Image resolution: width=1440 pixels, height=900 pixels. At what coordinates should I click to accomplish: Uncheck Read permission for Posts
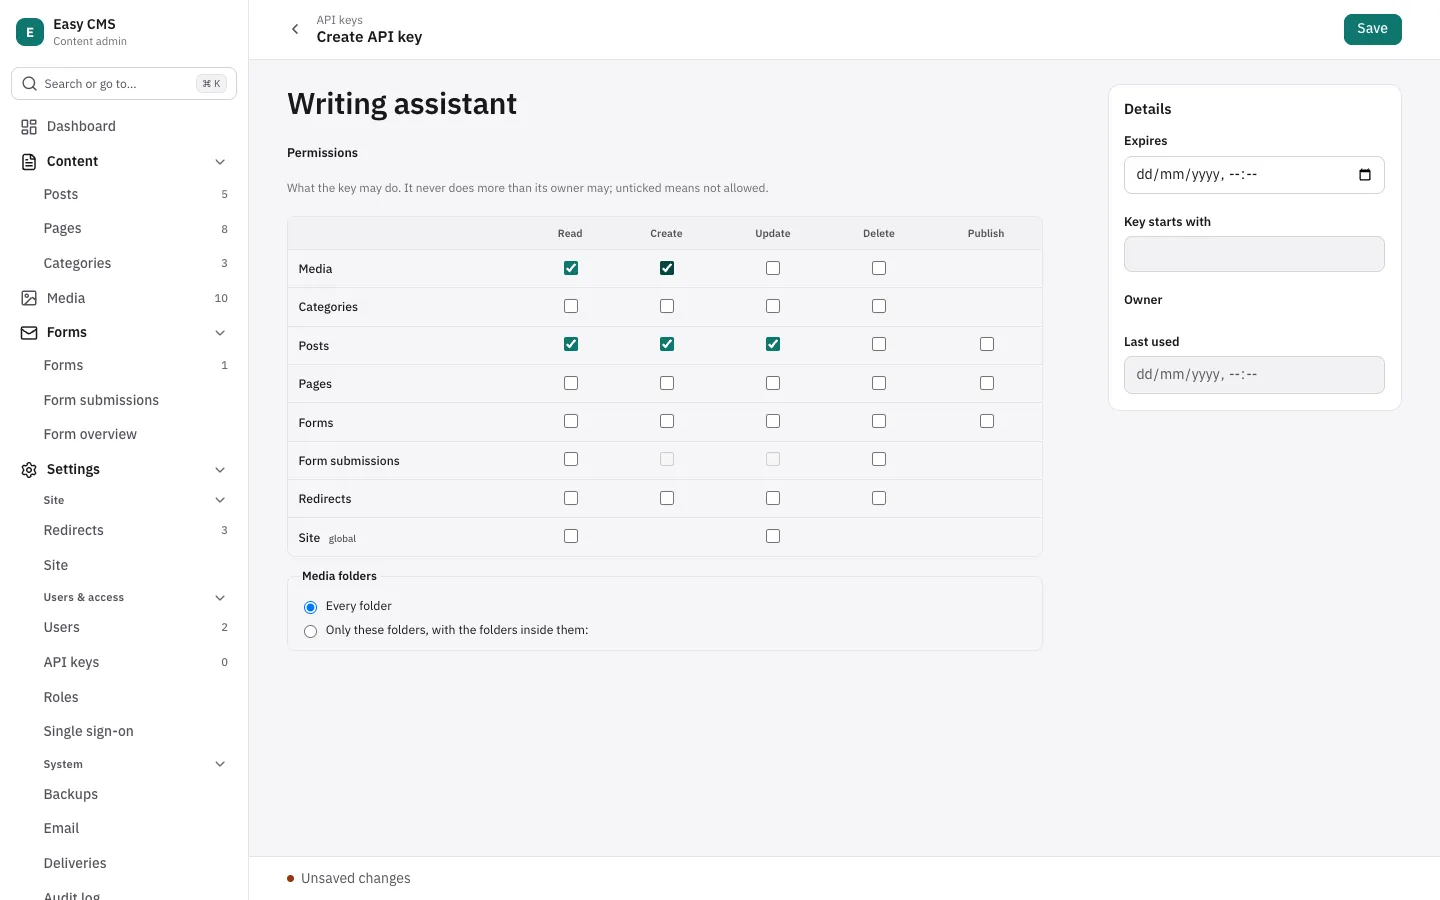[571, 344]
